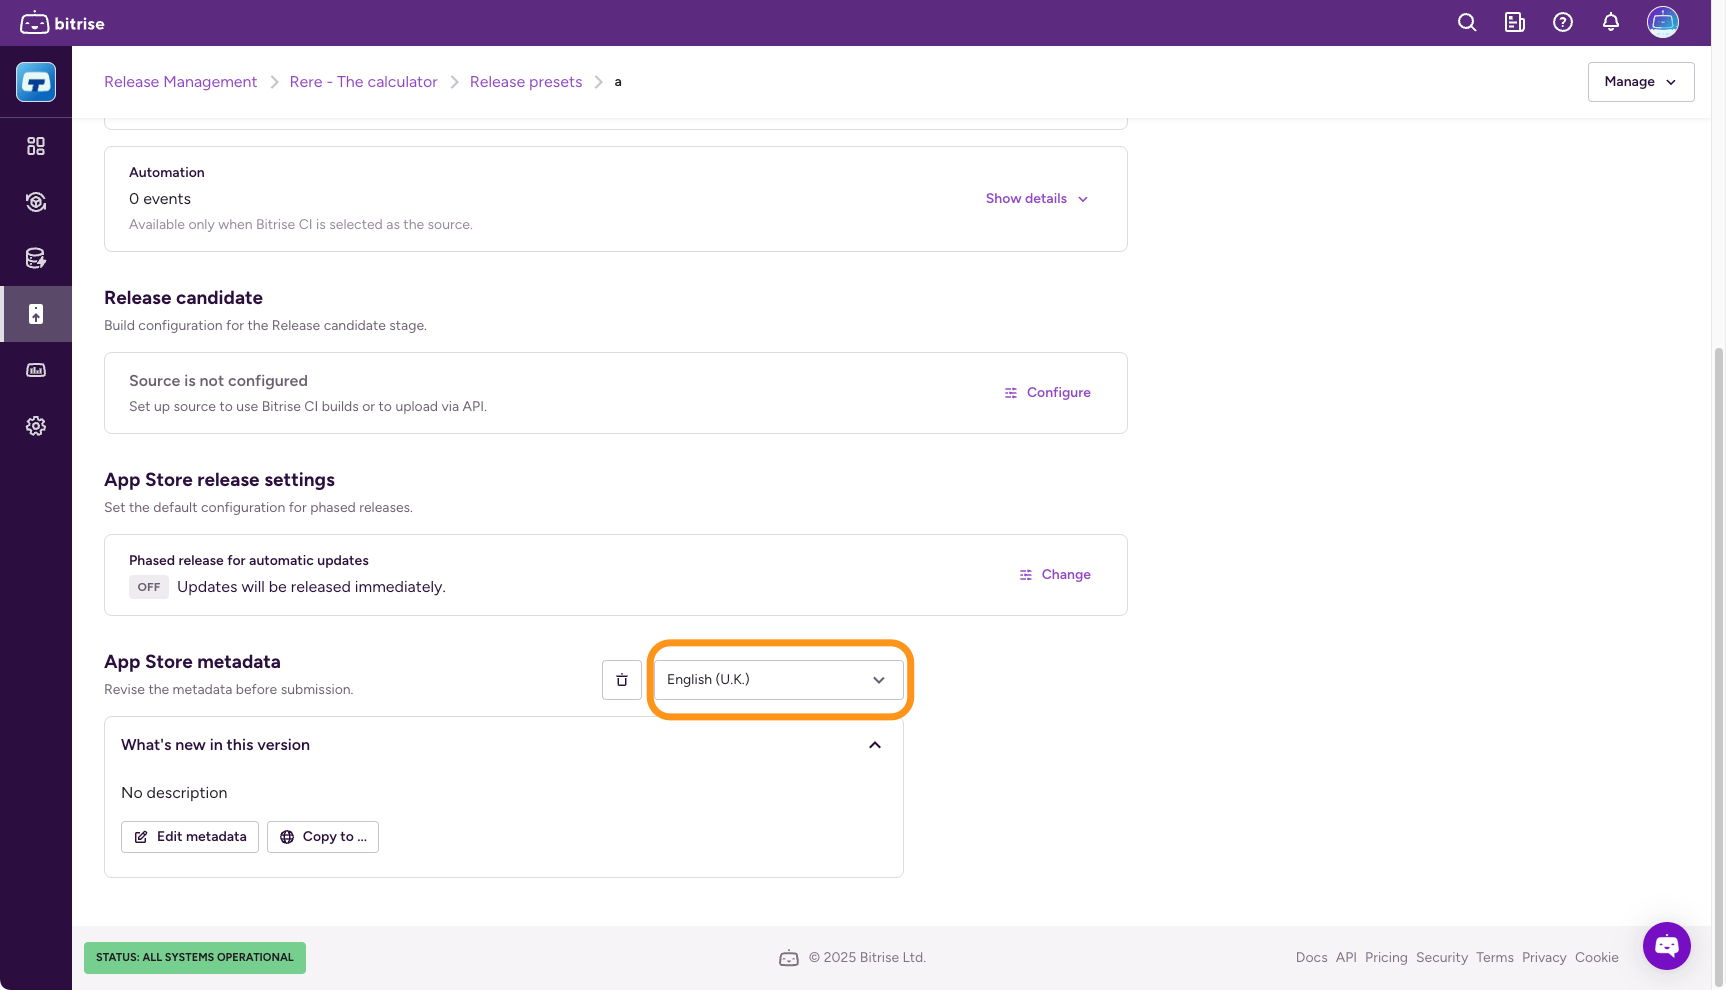The height and width of the screenshot is (990, 1726).
Task: Expand the Manage dropdown button
Action: [1640, 82]
